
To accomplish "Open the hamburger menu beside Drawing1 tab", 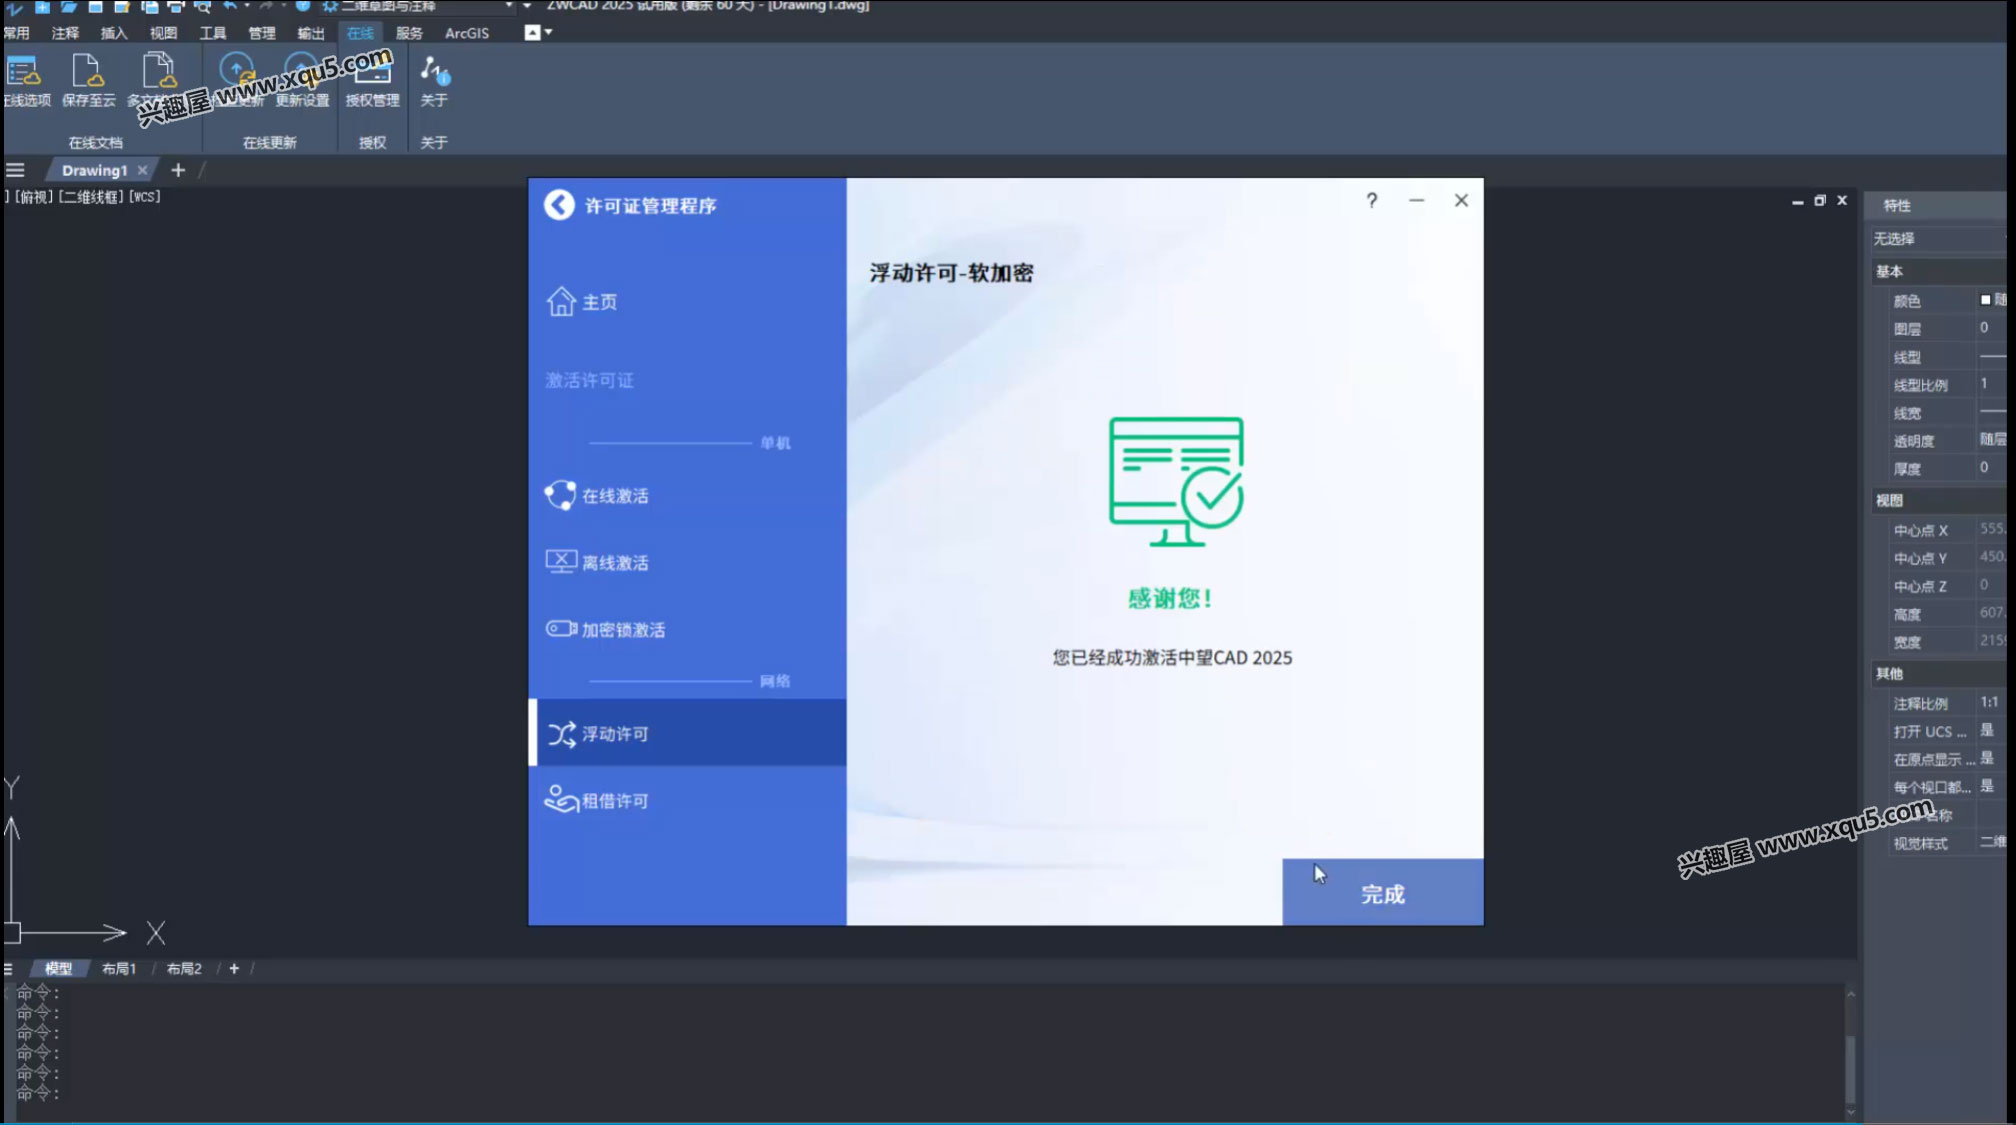I will [15, 170].
